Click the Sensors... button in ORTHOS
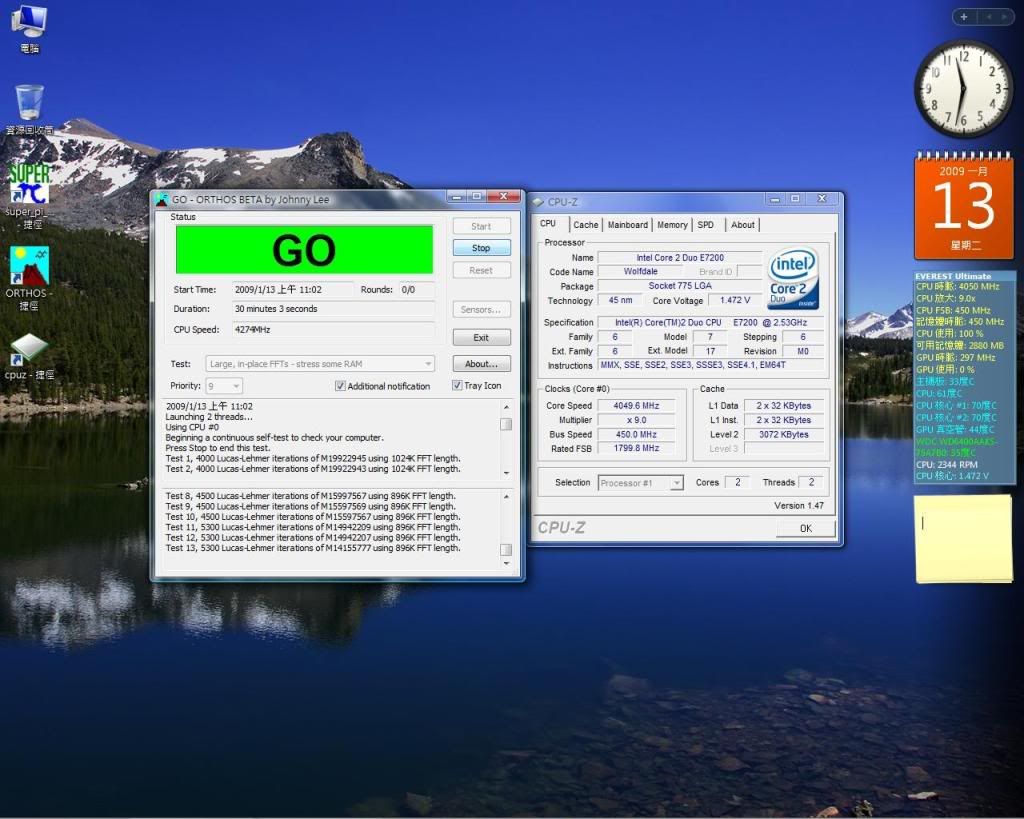 [x=481, y=310]
